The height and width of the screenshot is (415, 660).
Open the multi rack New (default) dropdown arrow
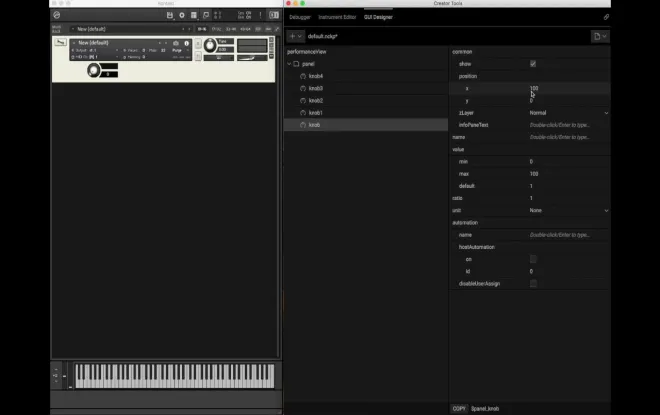(x=73, y=29)
